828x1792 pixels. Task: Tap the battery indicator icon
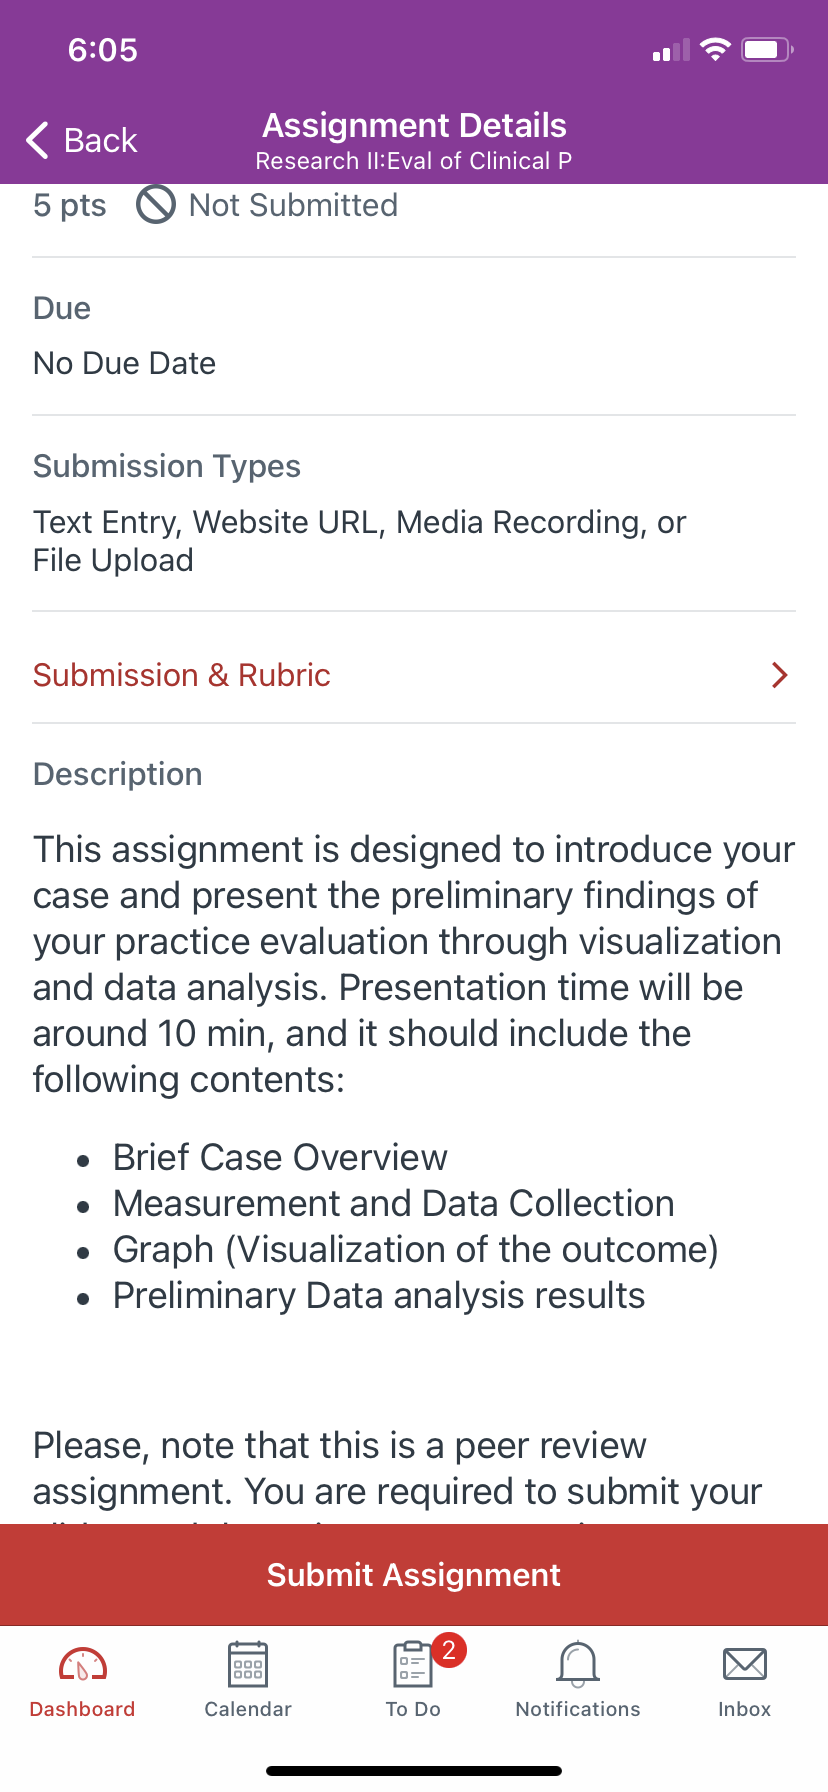point(767,50)
